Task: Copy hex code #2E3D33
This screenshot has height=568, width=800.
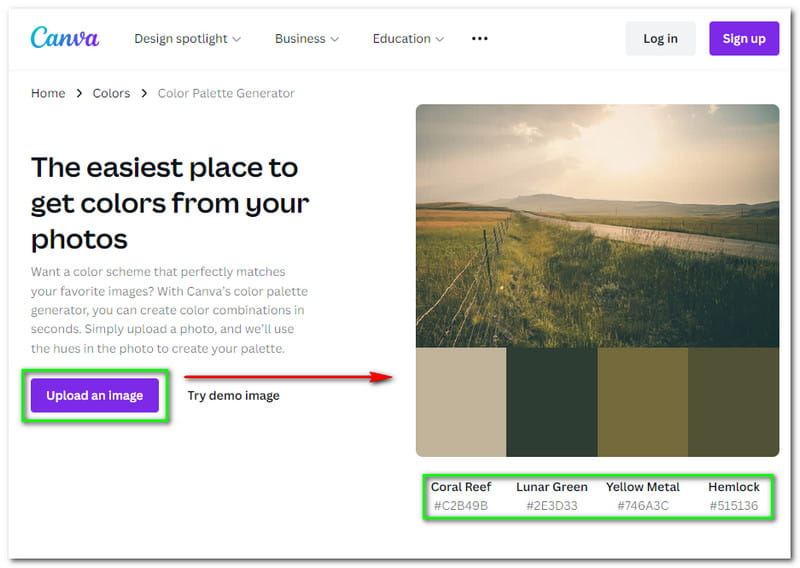Action: coord(552,506)
